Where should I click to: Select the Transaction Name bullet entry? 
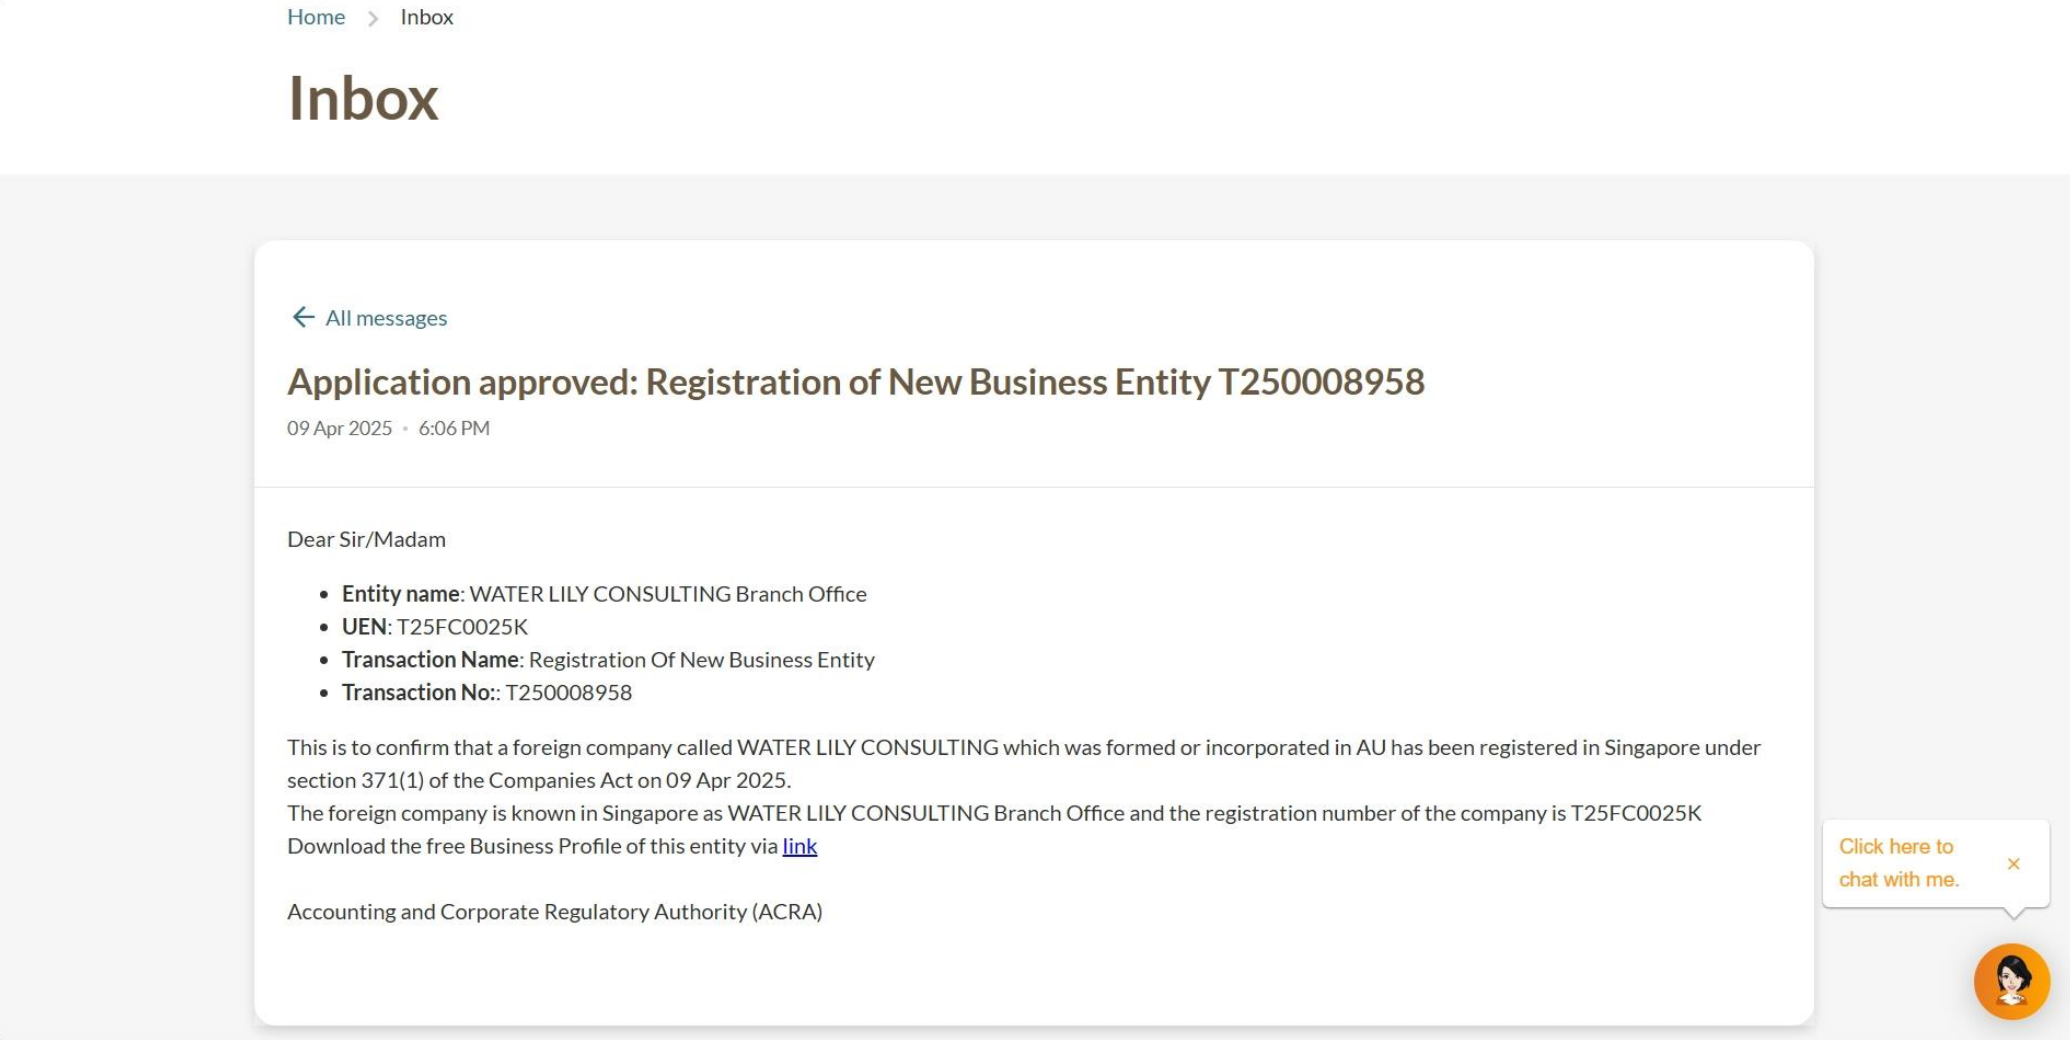pyautogui.click(x=608, y=659)
